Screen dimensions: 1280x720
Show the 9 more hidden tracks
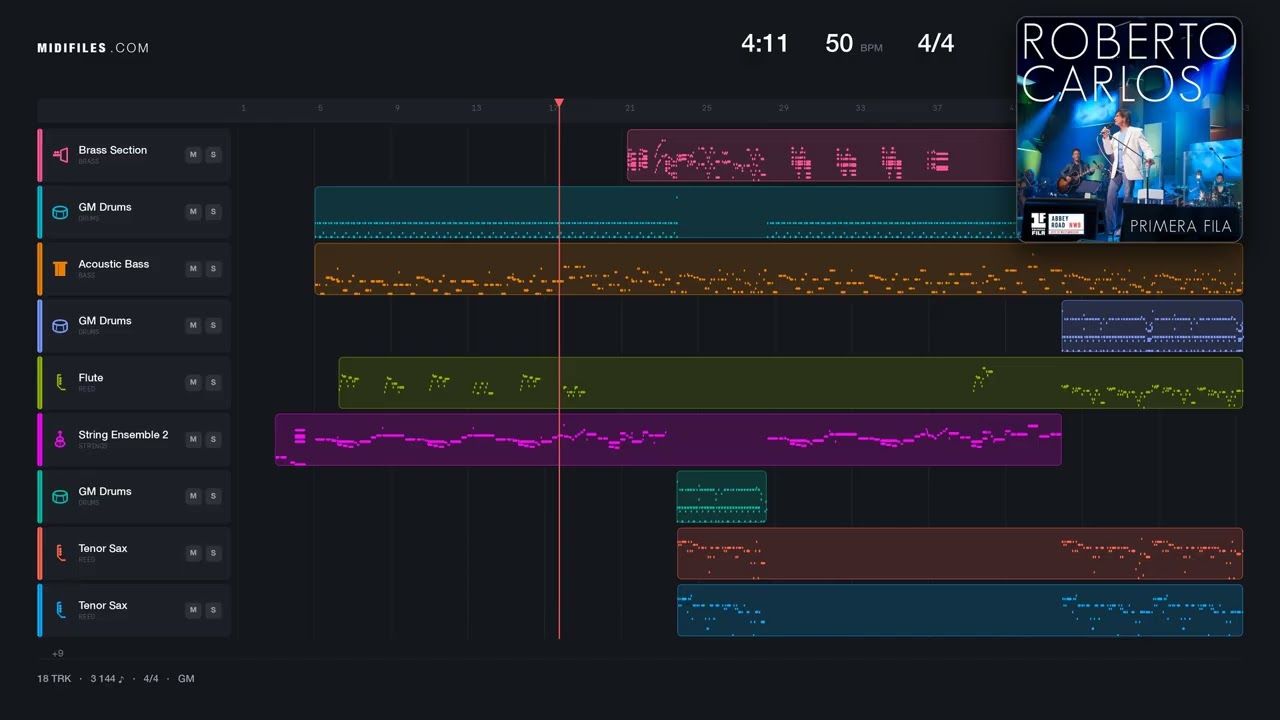58,654
